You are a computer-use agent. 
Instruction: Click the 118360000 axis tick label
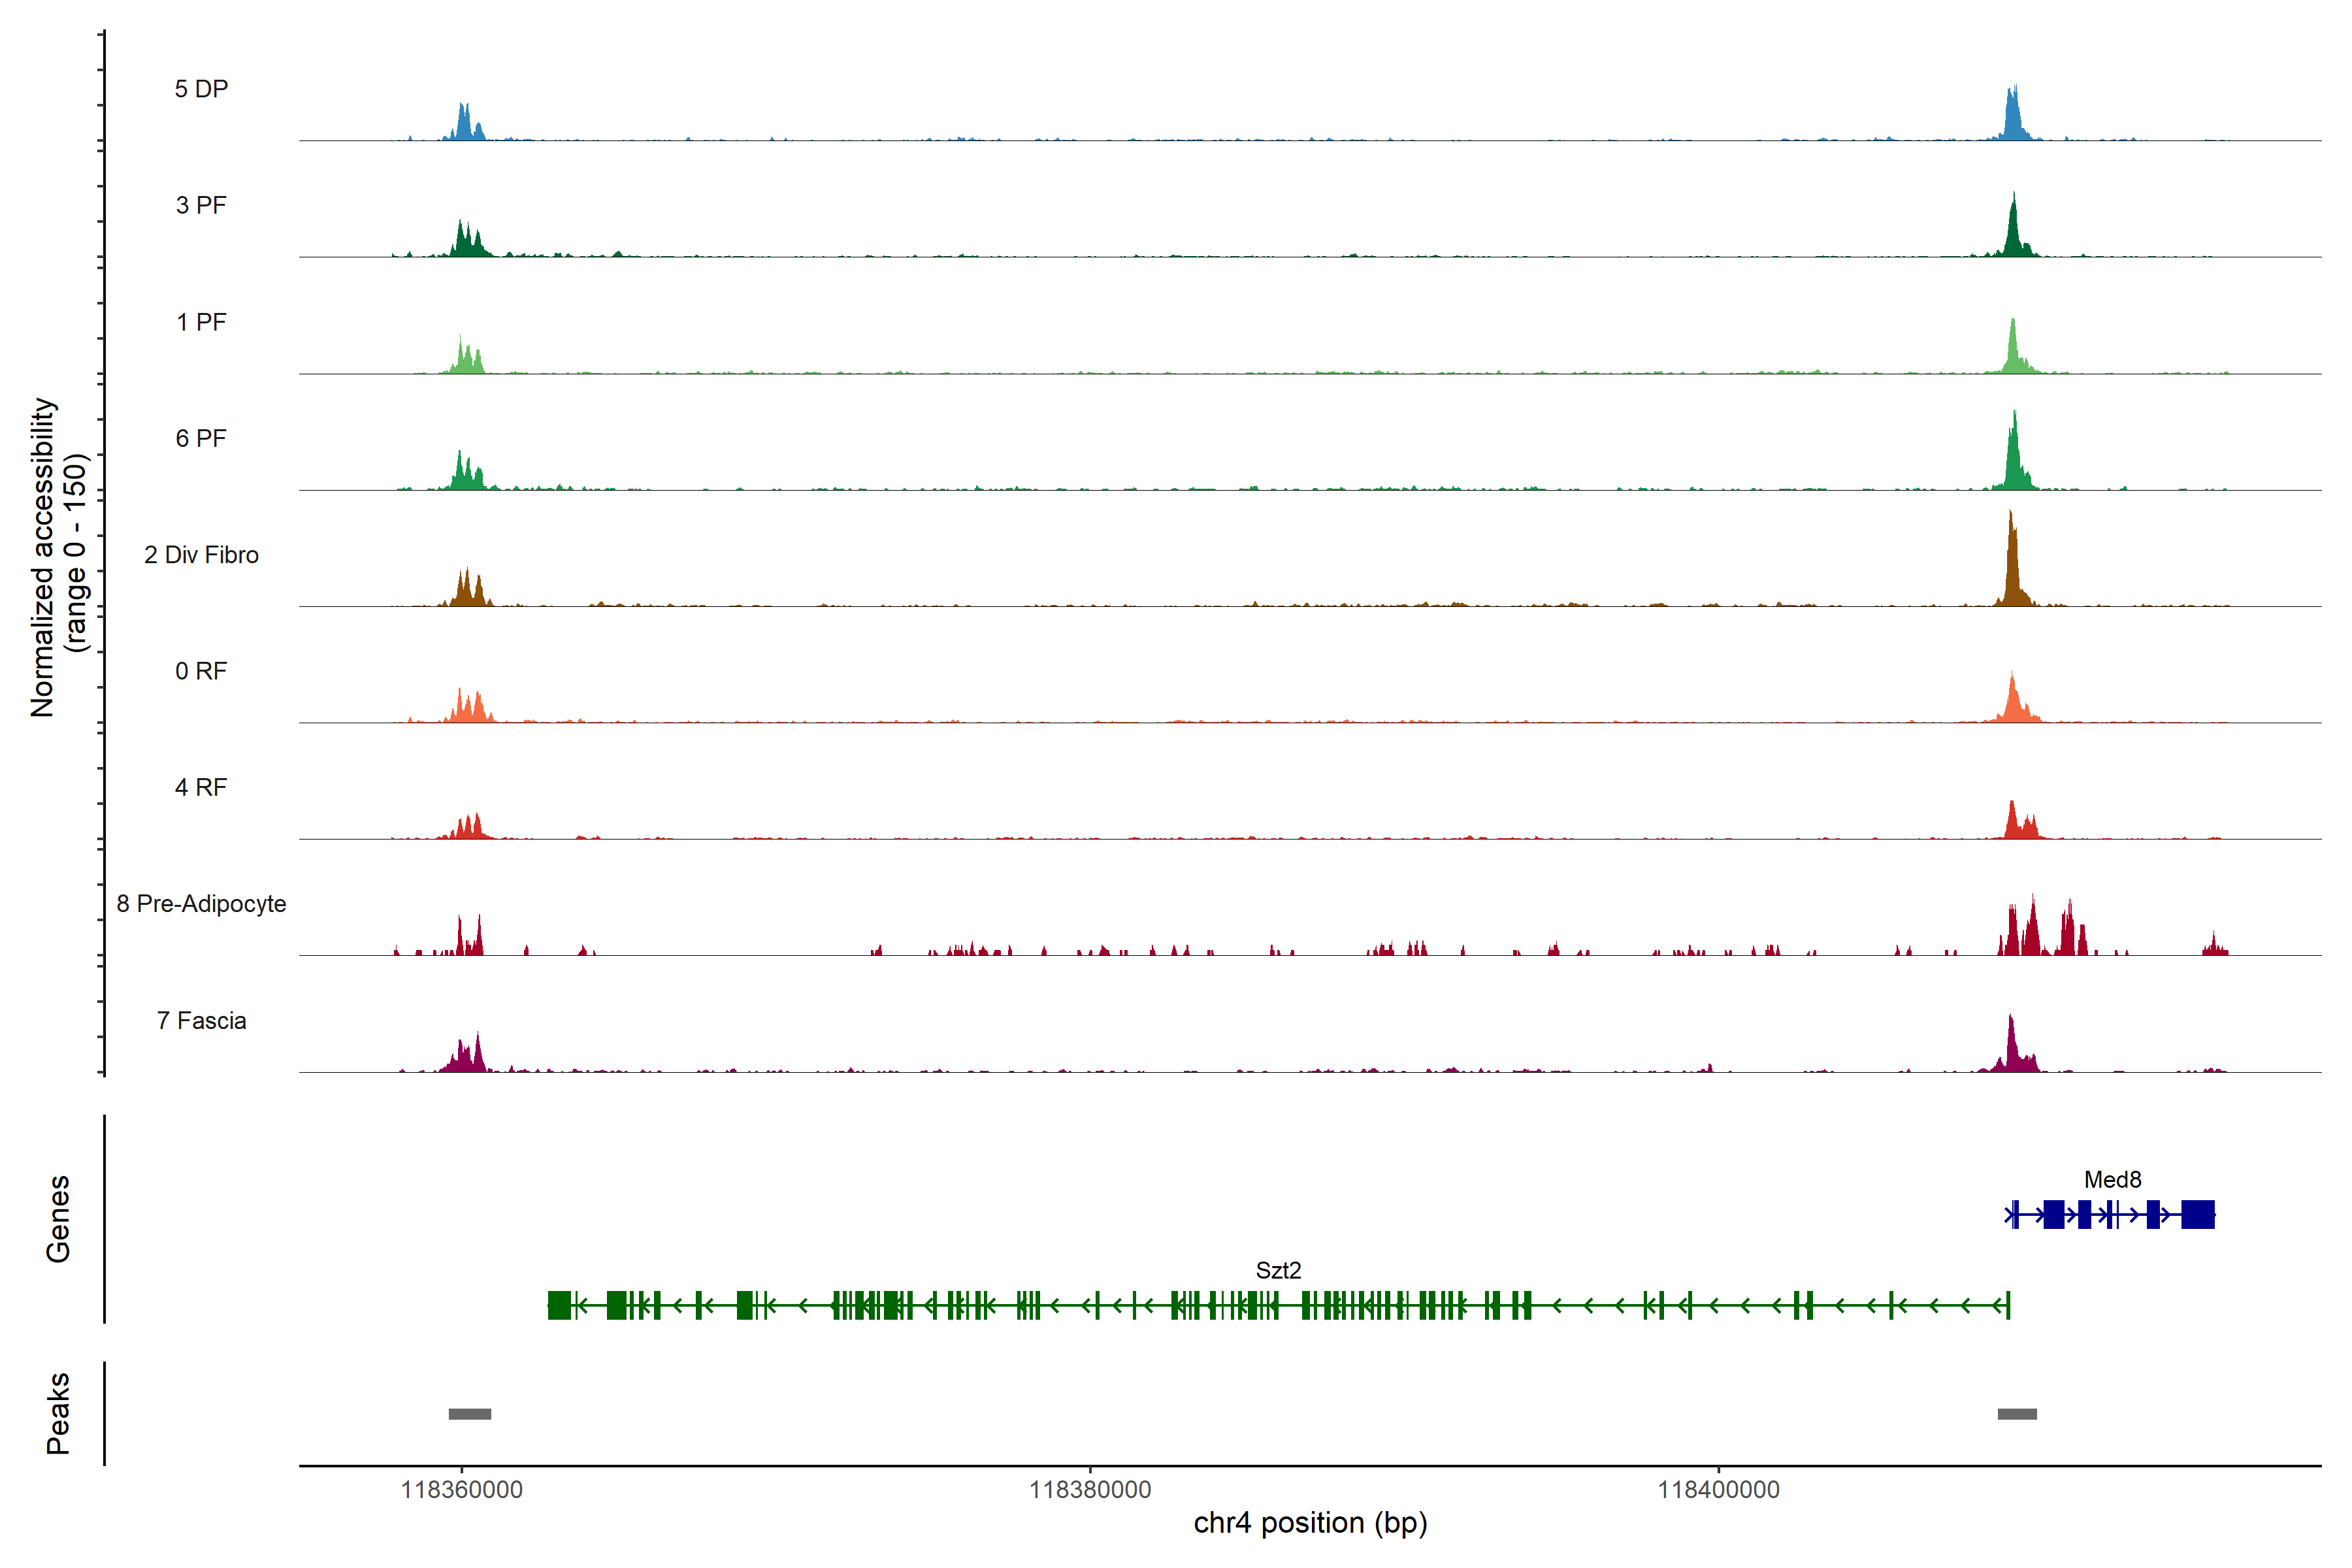coord(461,1490)
